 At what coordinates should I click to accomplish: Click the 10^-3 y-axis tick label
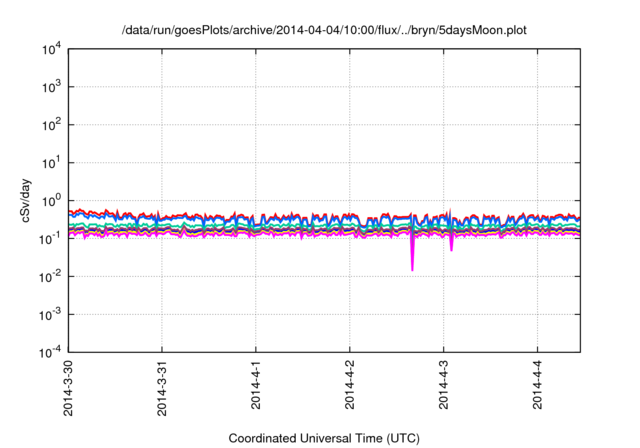pyautogui.click(x=50, y=314)
